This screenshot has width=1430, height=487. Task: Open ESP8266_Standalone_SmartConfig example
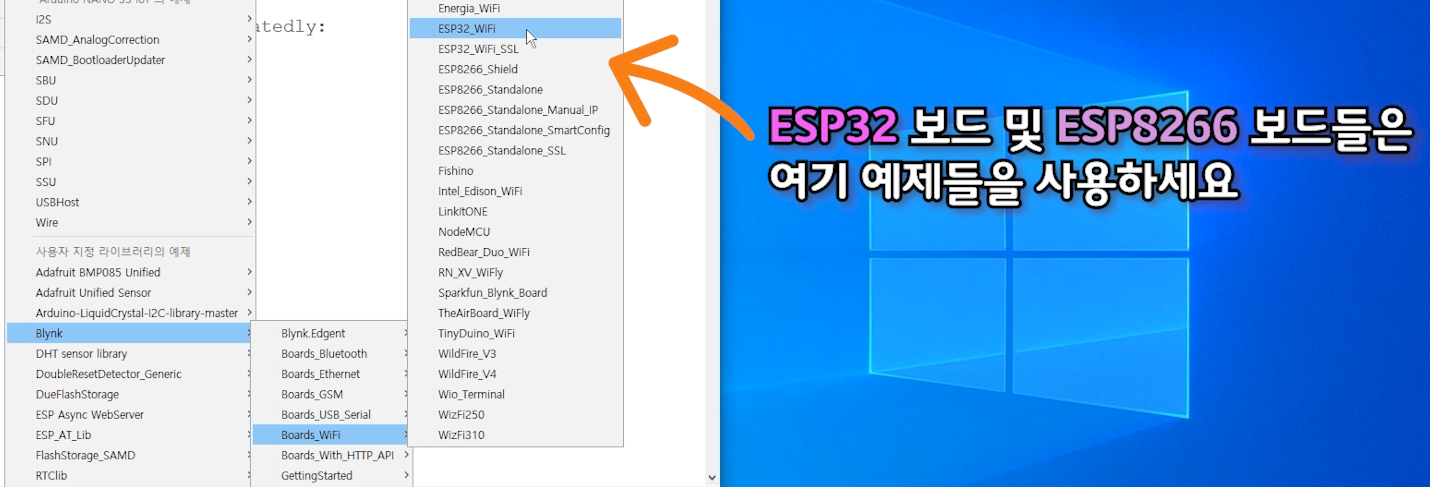tap(515, 130)
